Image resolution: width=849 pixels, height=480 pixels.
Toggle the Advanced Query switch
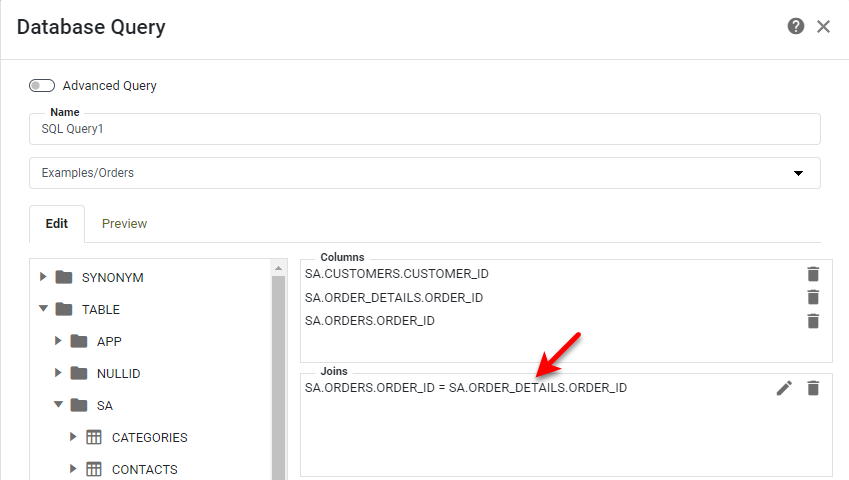[x=42, y=86]
